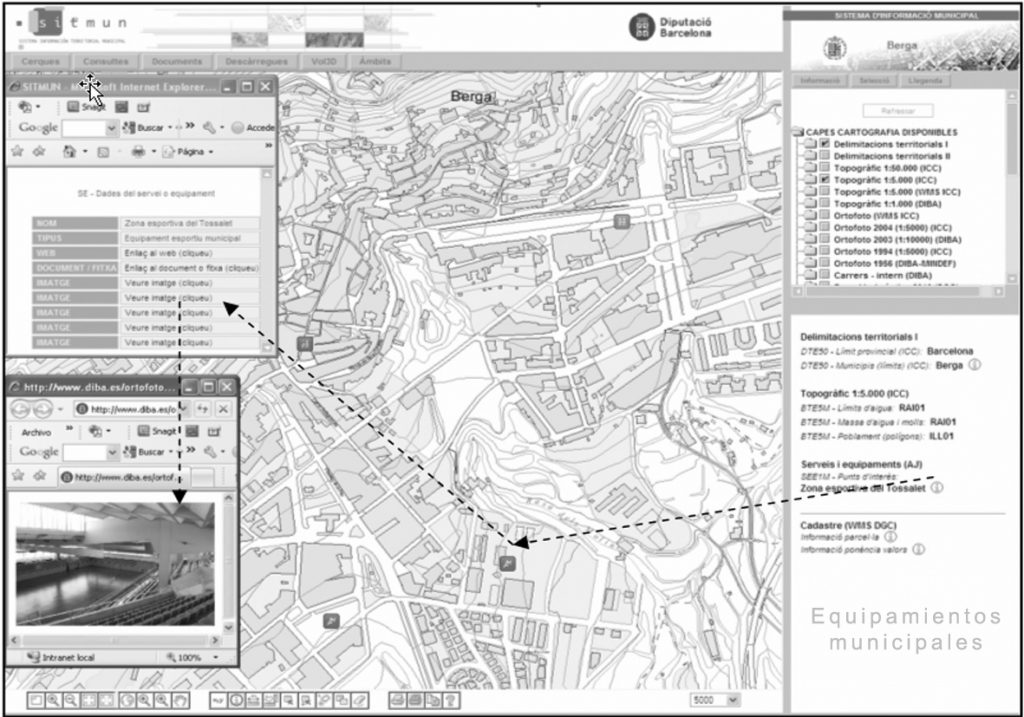Open Enllaç al document o fitxa link

click(191, 268)
